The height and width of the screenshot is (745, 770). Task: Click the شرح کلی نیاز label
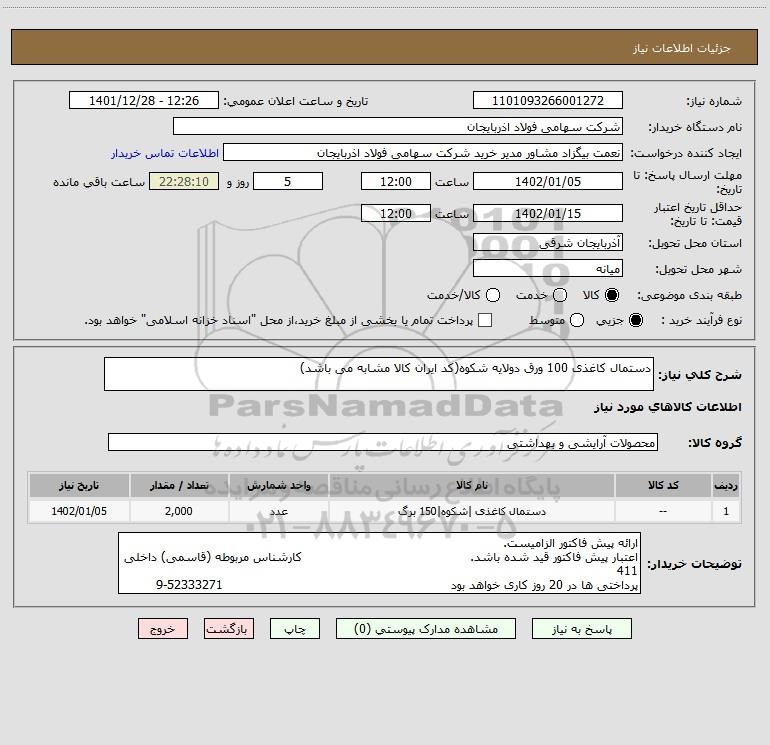point(700,375)
